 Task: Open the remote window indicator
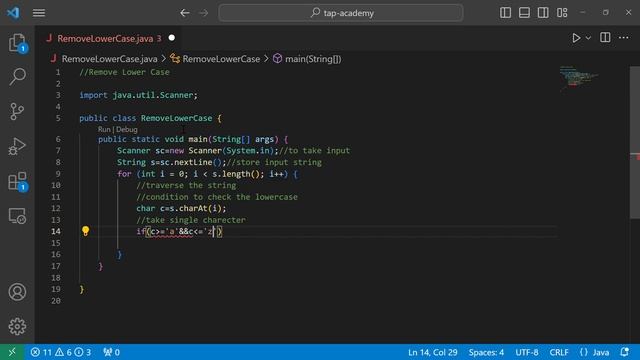pyautogui.click(x=12, y=352)
